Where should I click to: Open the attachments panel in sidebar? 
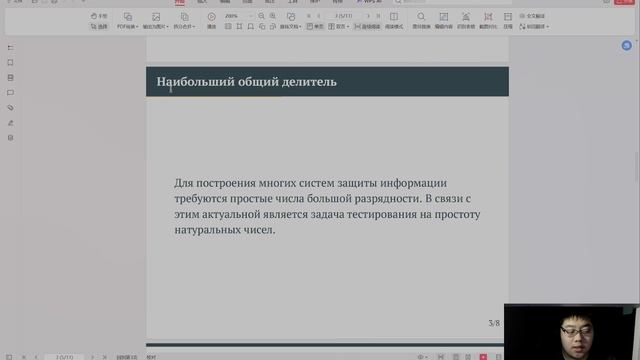click(10, 108)
